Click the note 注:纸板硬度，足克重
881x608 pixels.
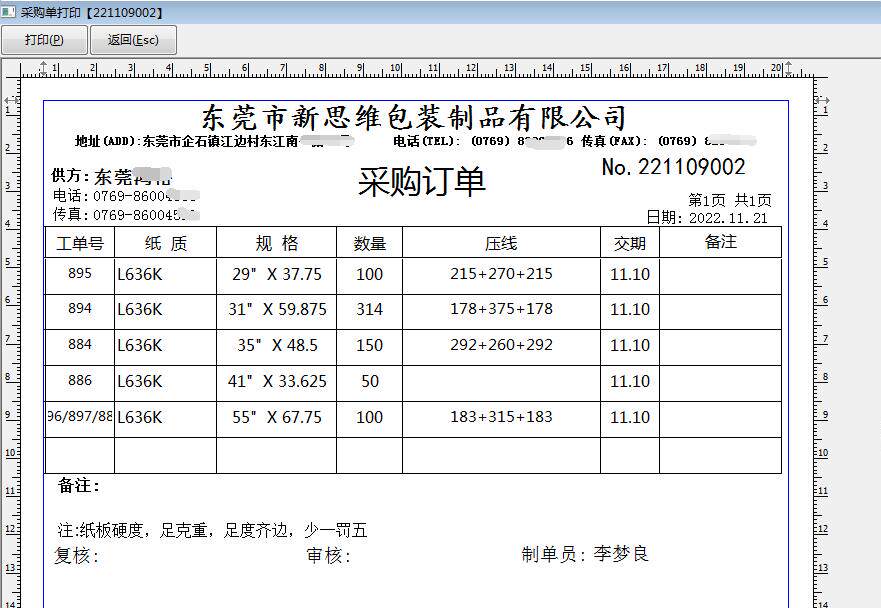click(212, 530)
